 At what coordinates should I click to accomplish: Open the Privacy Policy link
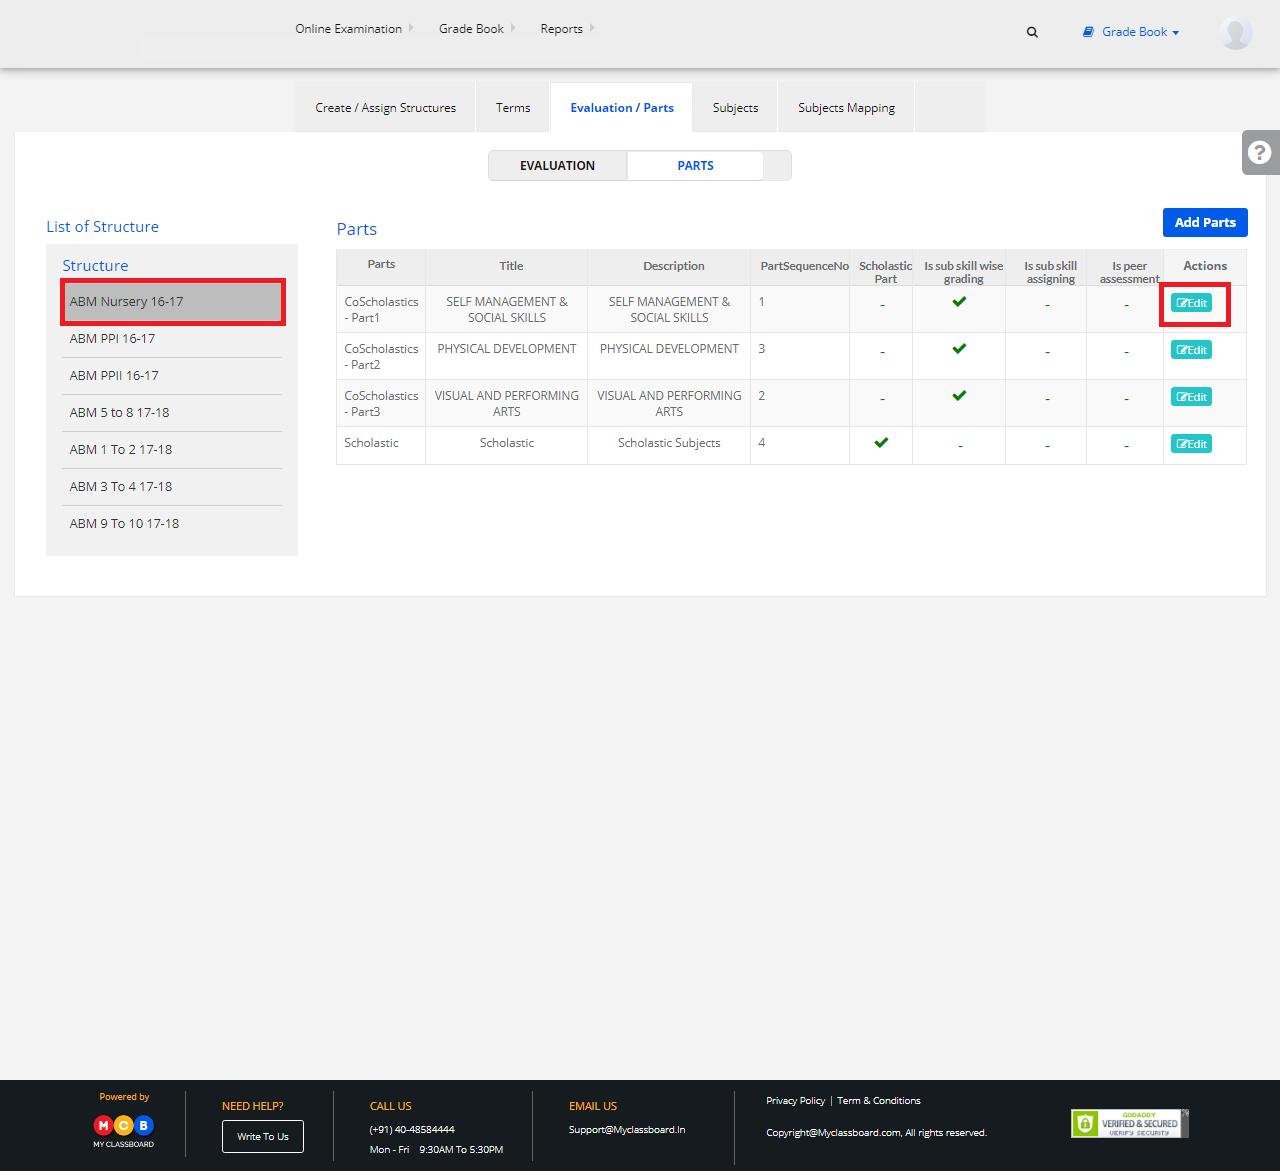click(x=795, y=1101)
